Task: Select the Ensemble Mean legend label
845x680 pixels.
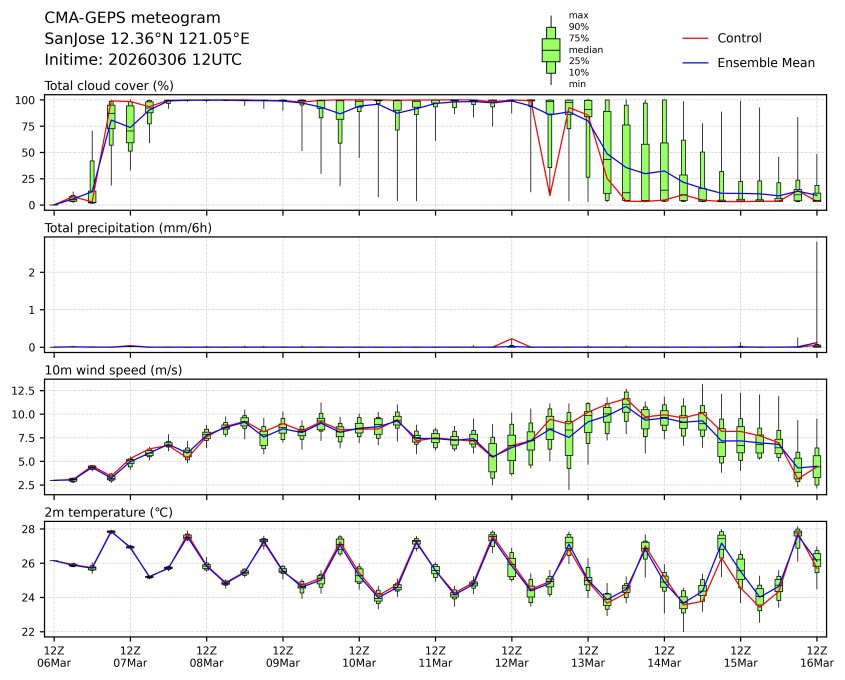Action: [766, 63]
